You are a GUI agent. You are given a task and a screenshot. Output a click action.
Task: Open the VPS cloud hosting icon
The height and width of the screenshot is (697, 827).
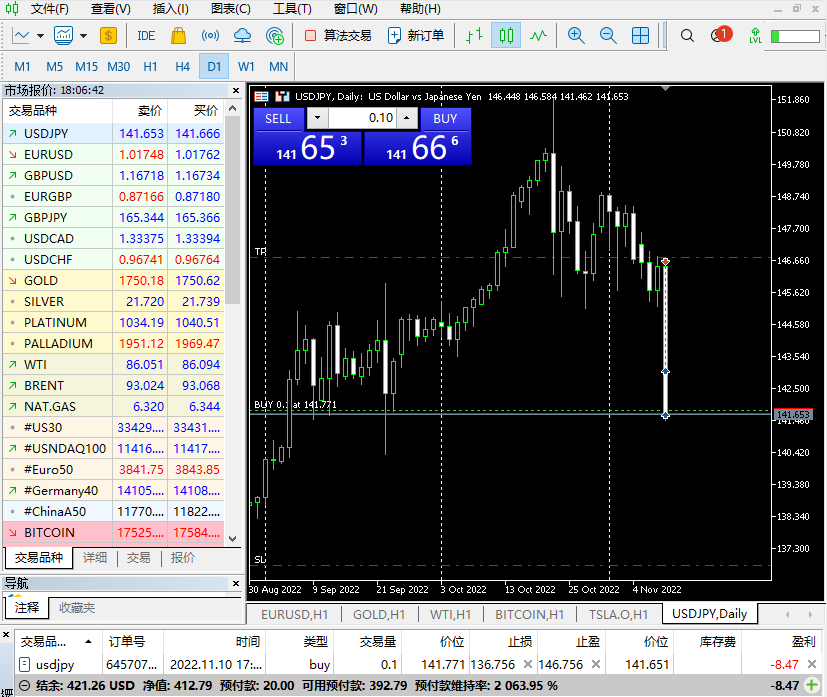coord(242,36)
